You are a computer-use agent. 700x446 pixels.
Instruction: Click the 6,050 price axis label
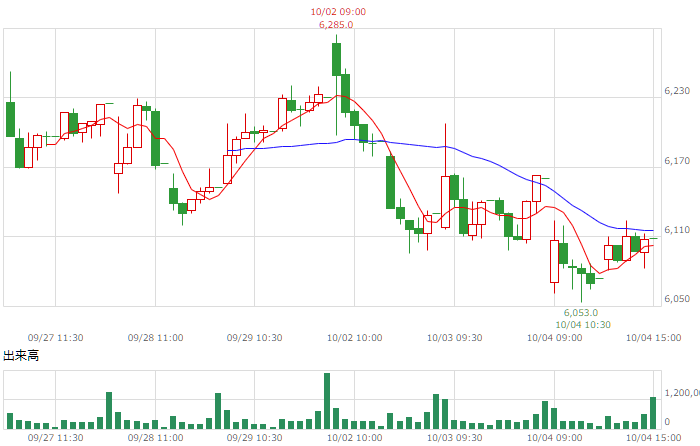677,299
